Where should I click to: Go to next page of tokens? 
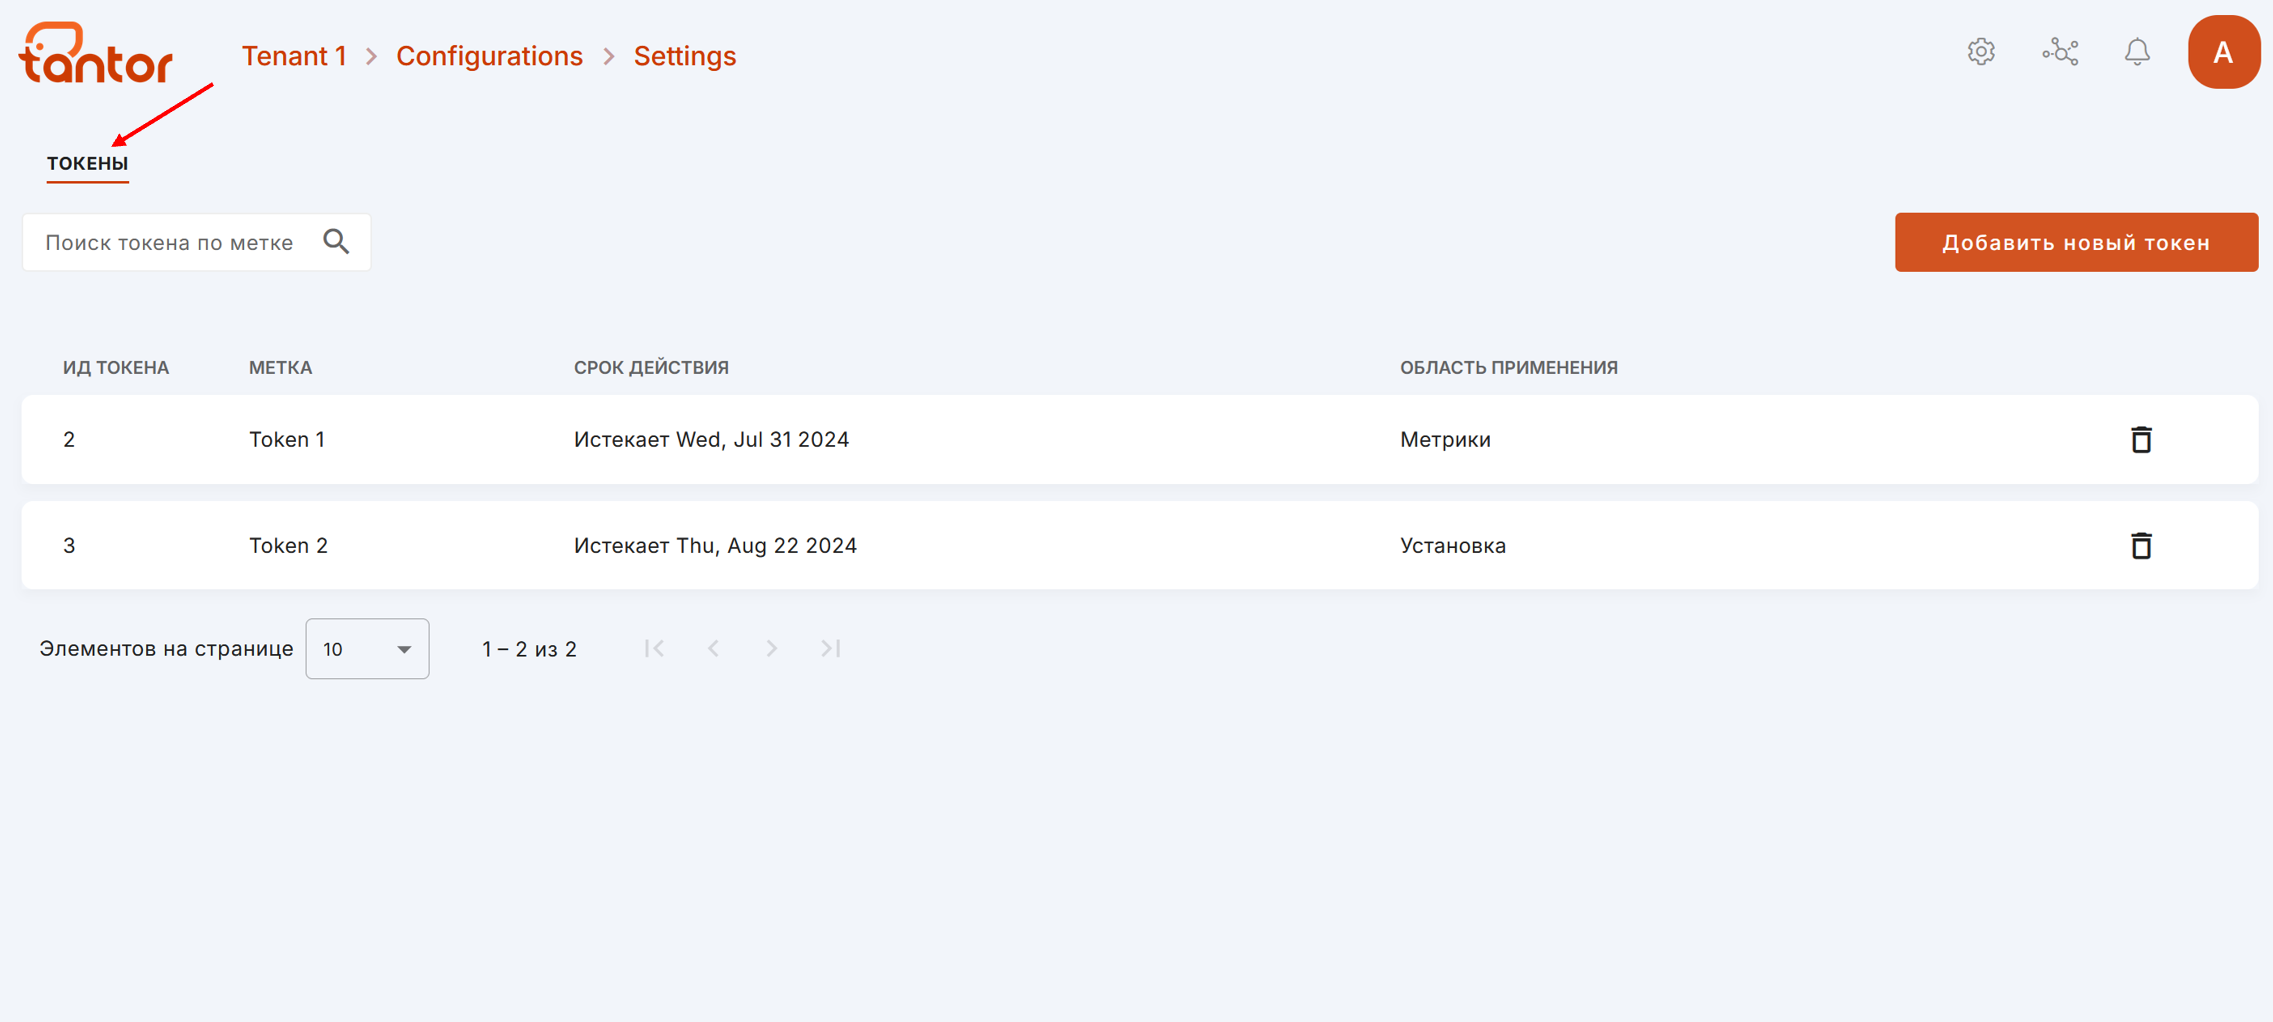pos(771,649)
